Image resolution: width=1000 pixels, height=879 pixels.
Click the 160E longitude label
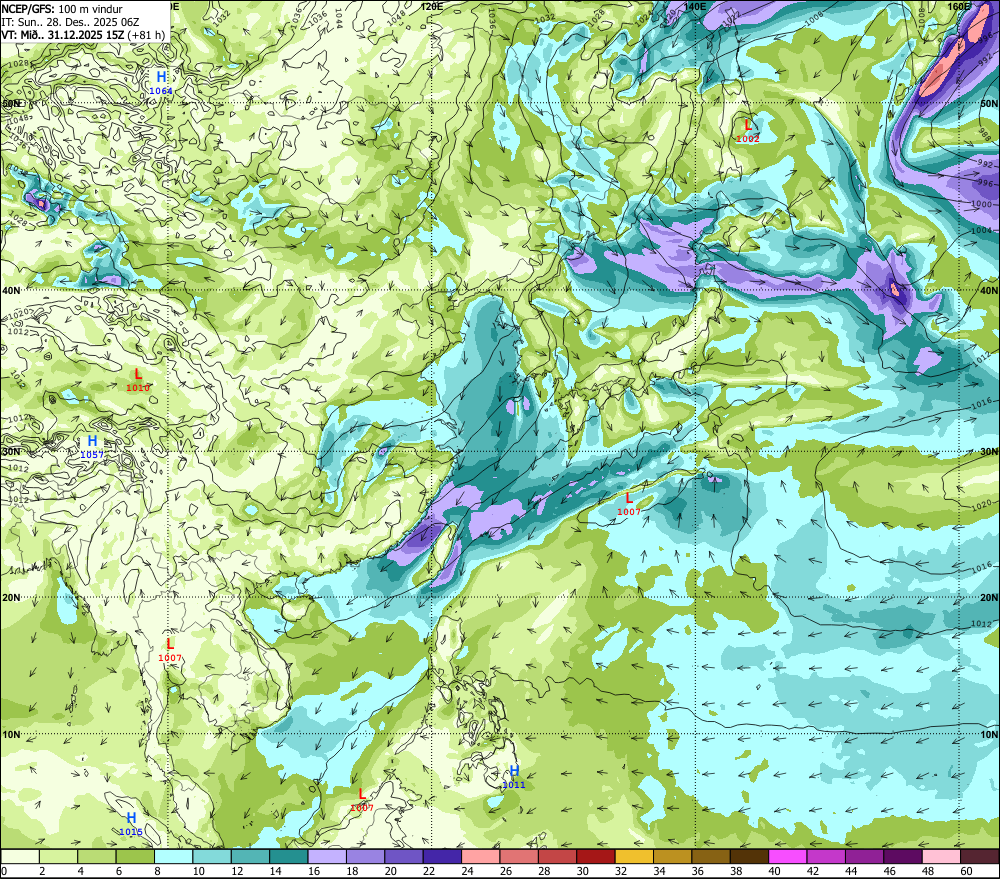pos(959,6)
